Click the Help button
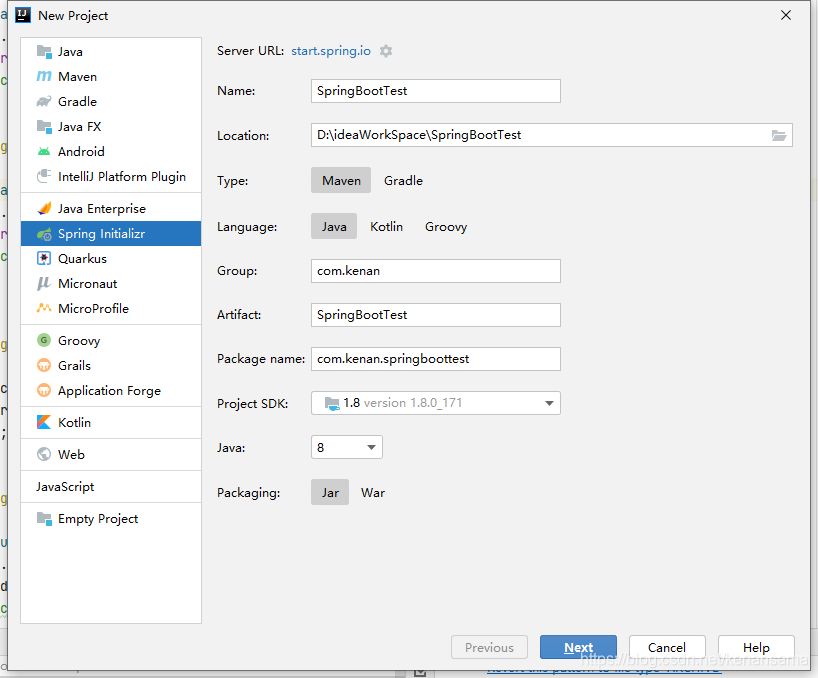The height and width of the screenshot is (678, 818). pyautogui.click(x=756, y=647)
